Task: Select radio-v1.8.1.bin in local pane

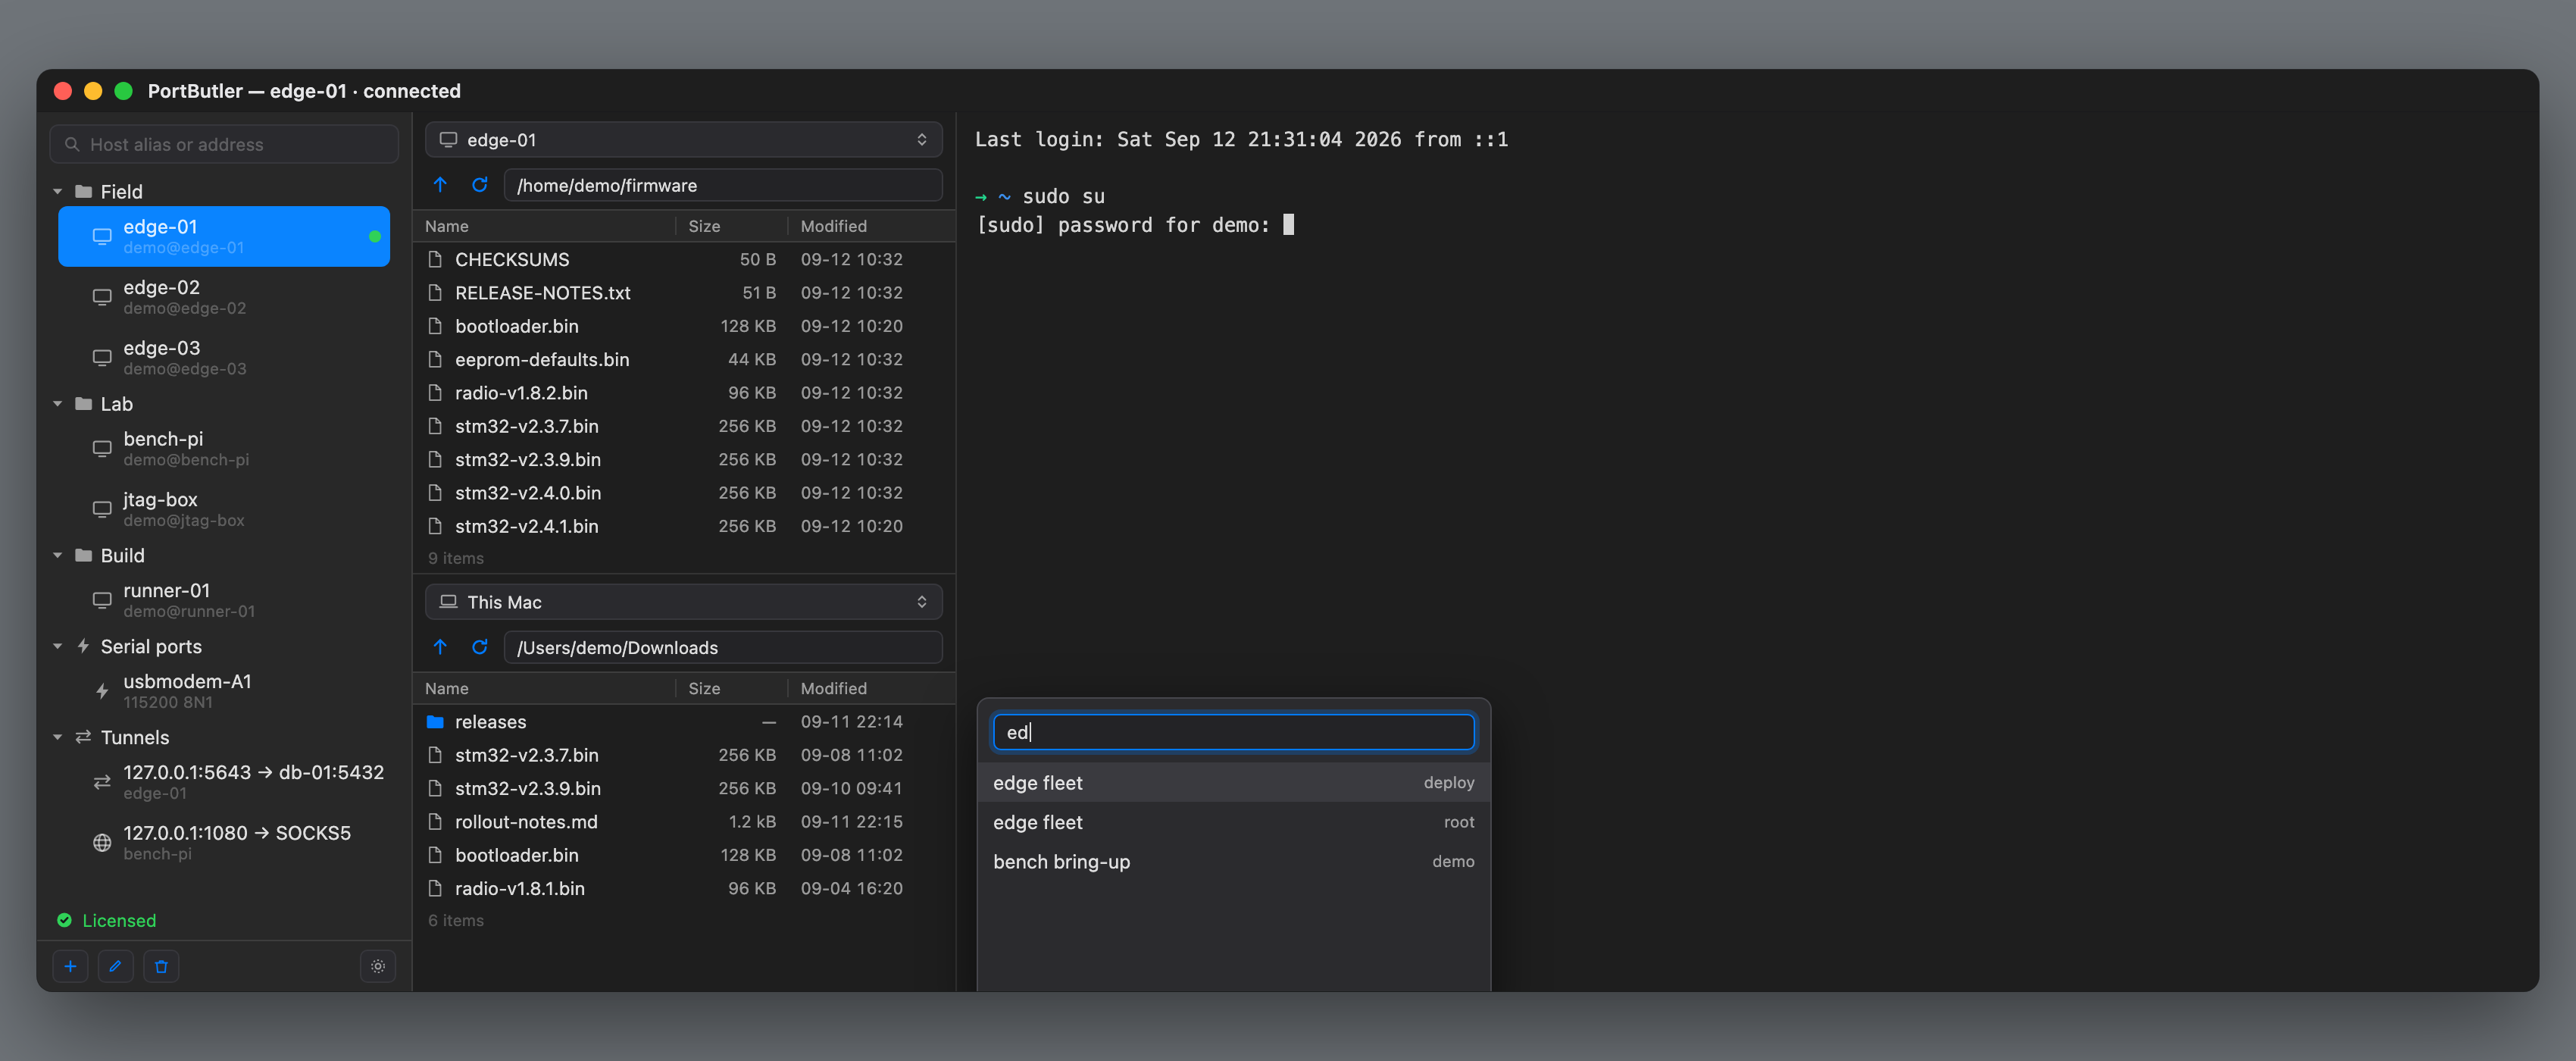Action: 684,888
